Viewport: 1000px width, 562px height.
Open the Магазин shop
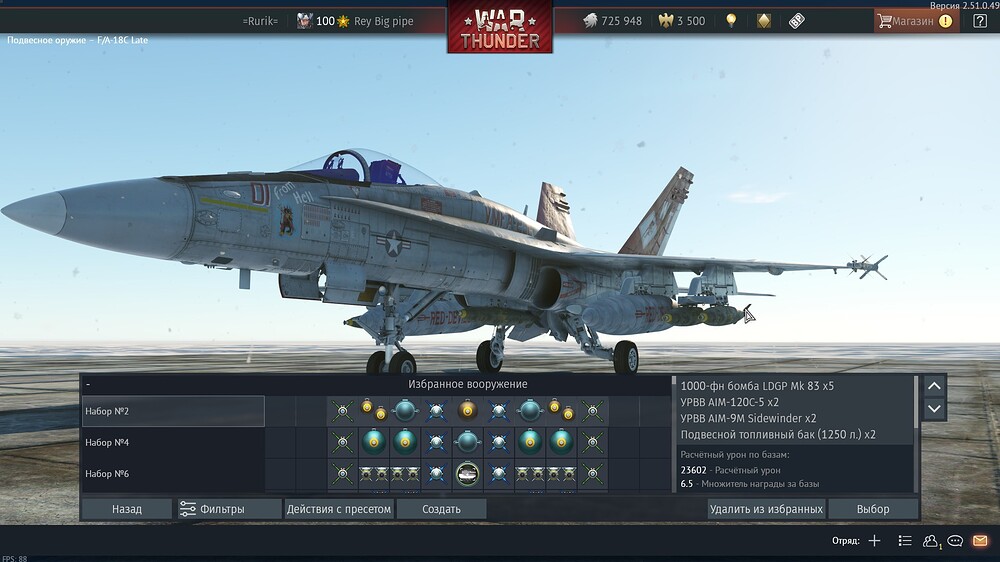tap(913, 21)
